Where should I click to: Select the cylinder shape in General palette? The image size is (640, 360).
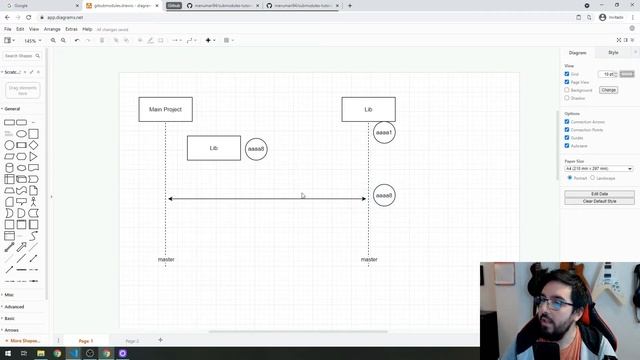(x=9, y=168)
